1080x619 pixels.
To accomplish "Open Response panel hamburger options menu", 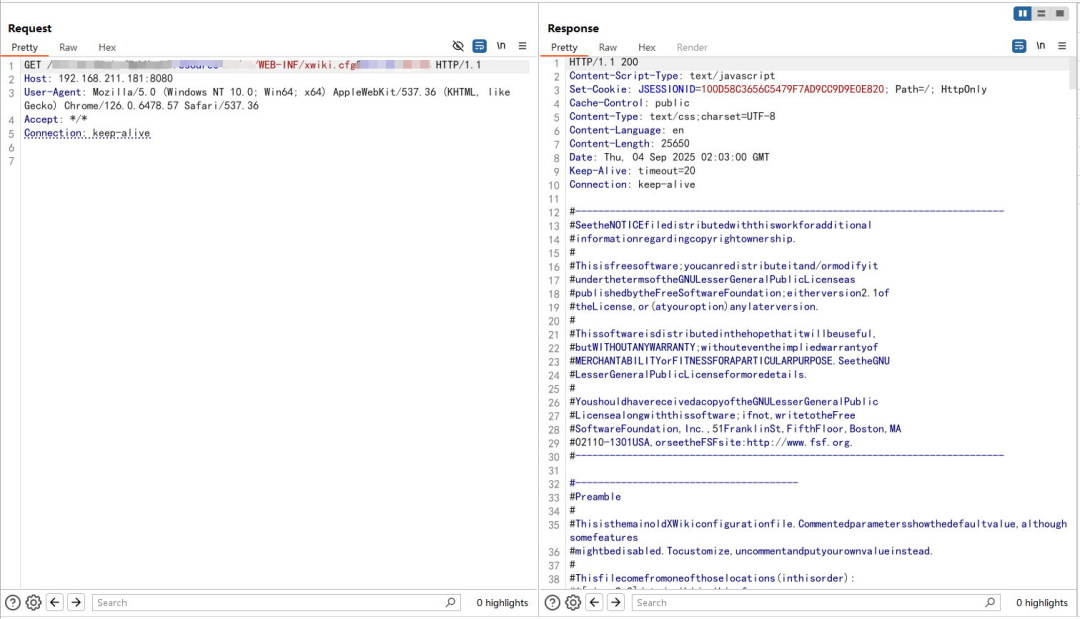I will [x=1062, y=46].
